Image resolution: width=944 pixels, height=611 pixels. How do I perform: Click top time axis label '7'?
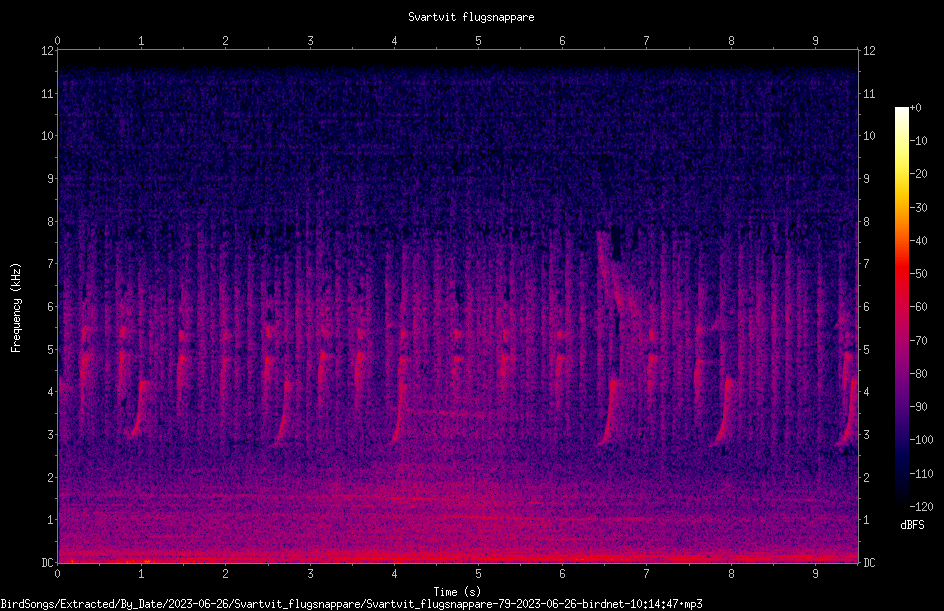(647, 41)
